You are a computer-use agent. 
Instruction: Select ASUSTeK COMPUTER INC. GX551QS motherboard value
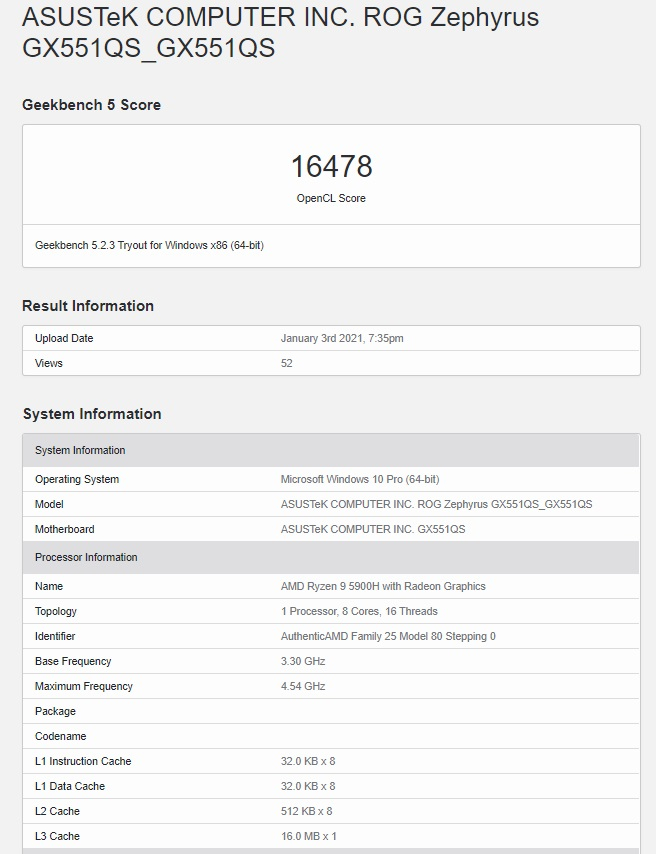coord(373,529)
